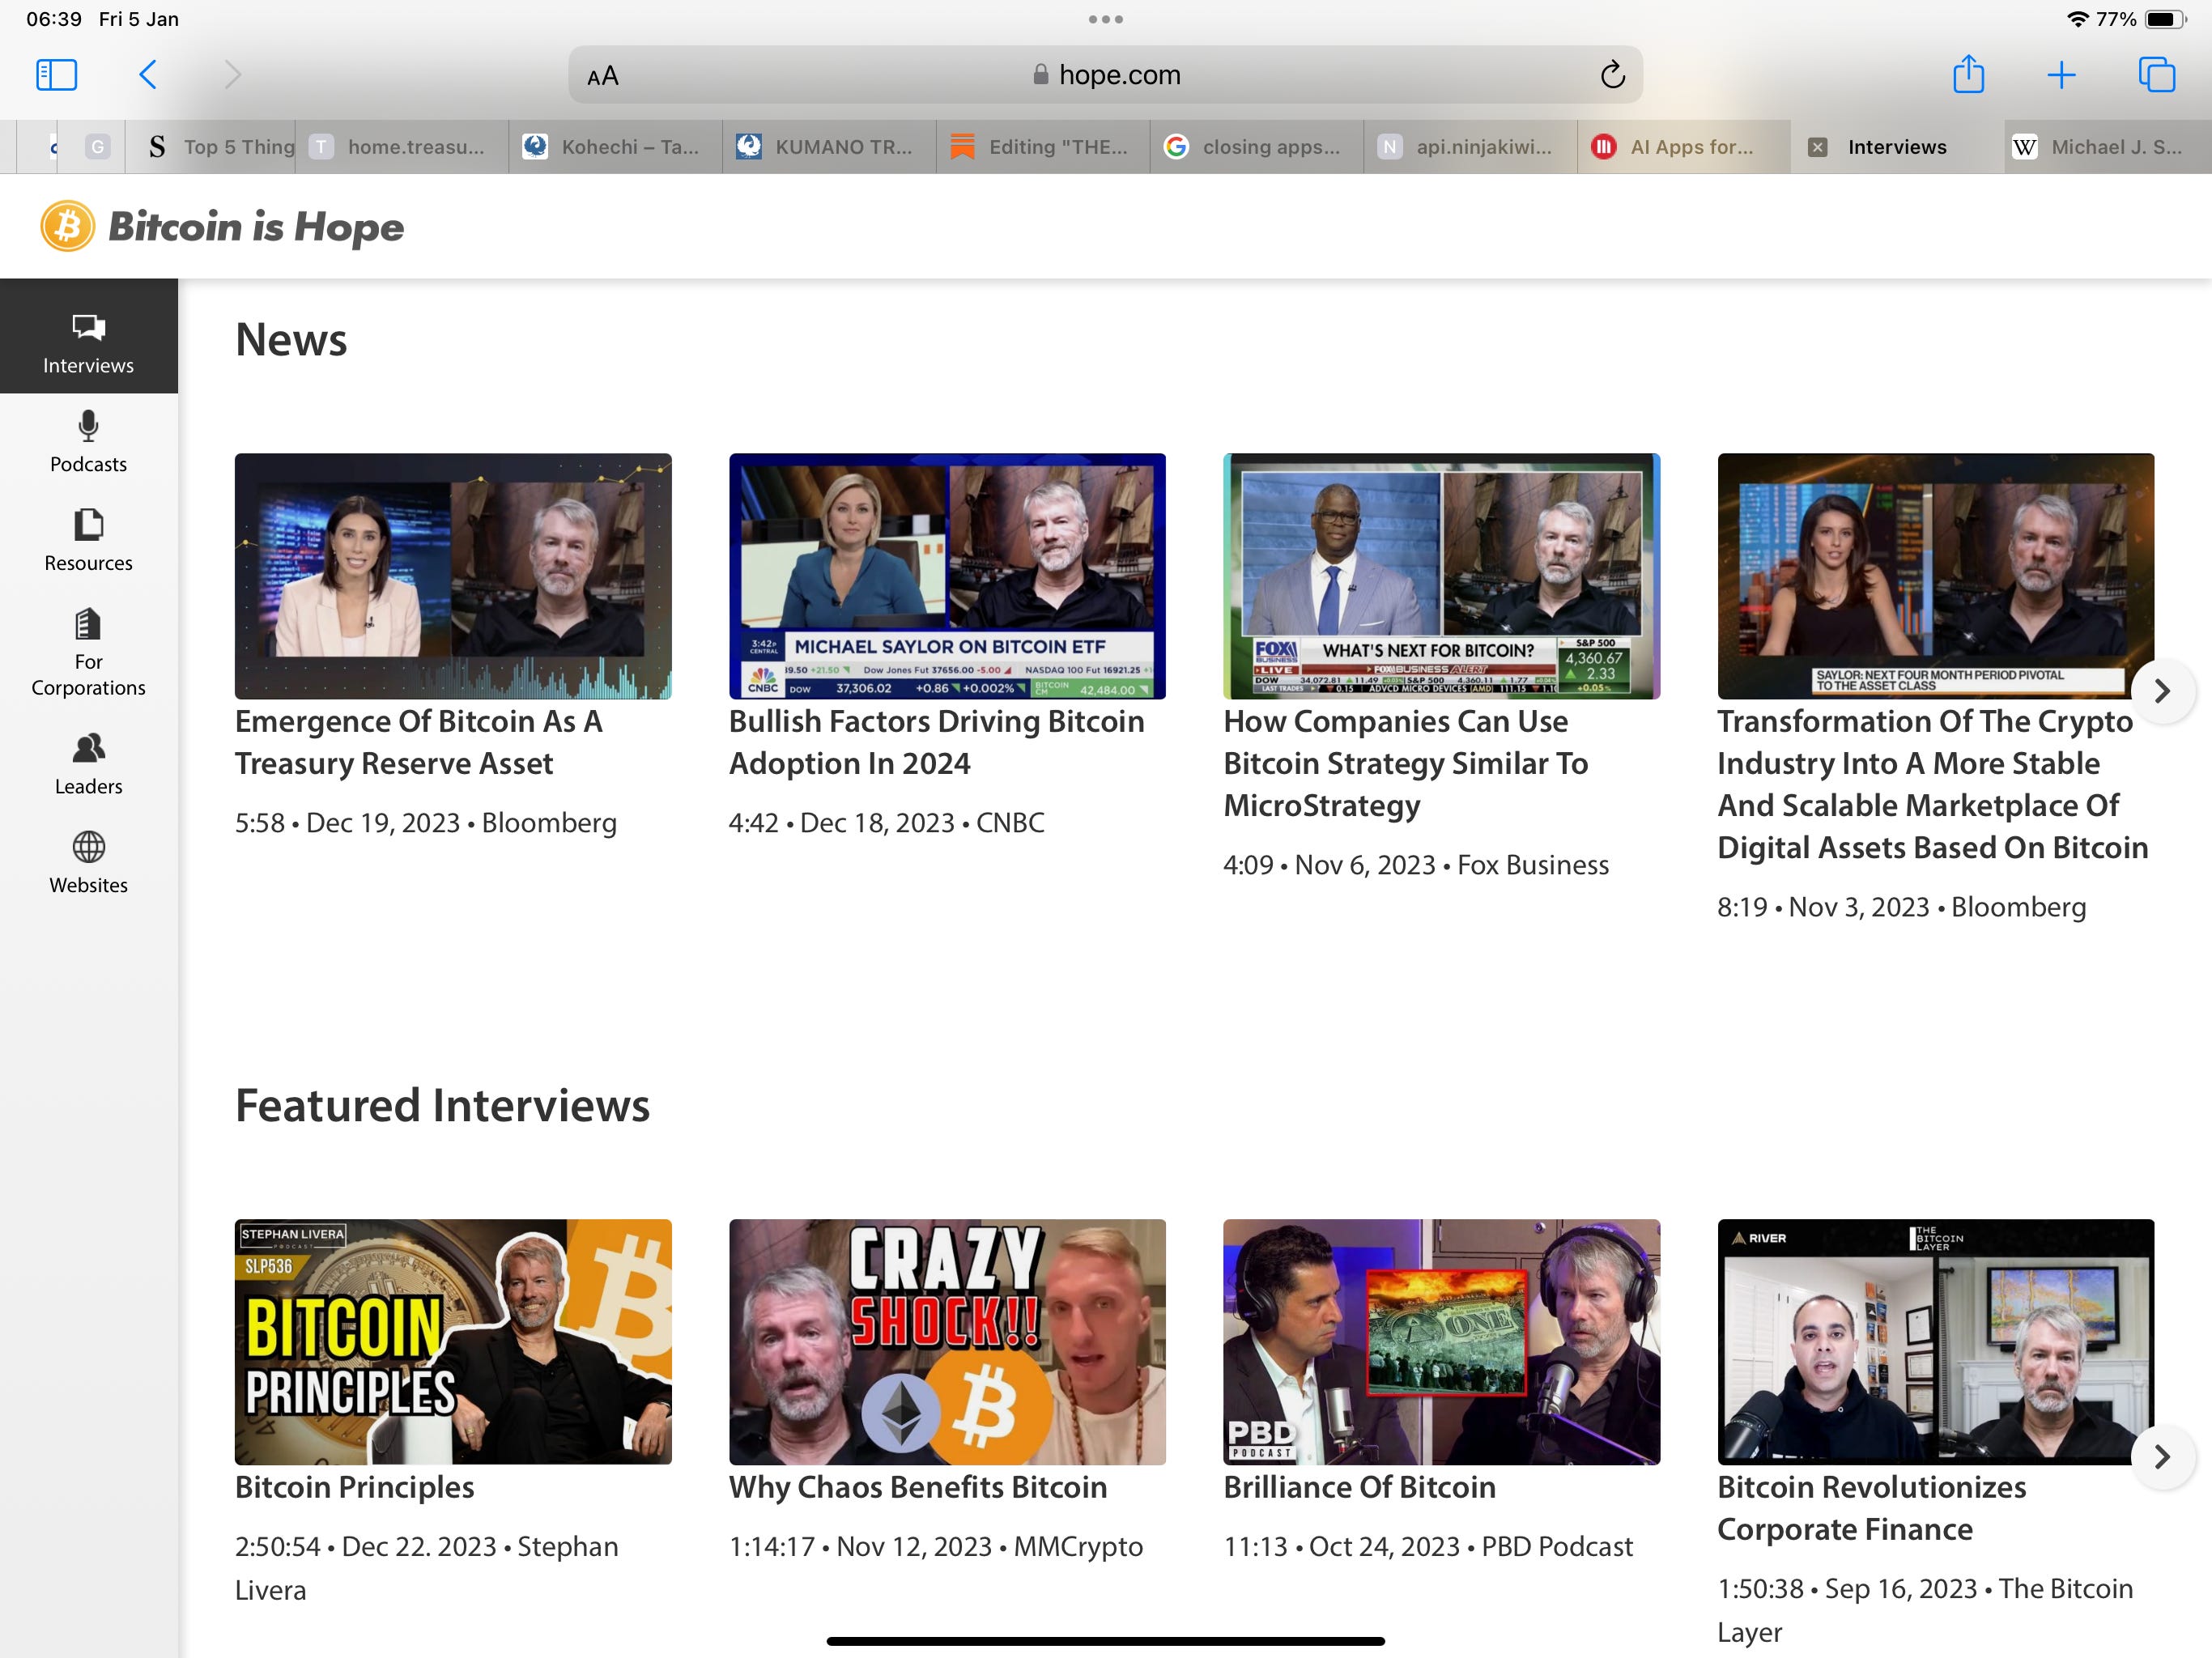The image size is (2212, 1658).
Task: Open the PBD Podcast thumbnail
Action: 1441,1342
